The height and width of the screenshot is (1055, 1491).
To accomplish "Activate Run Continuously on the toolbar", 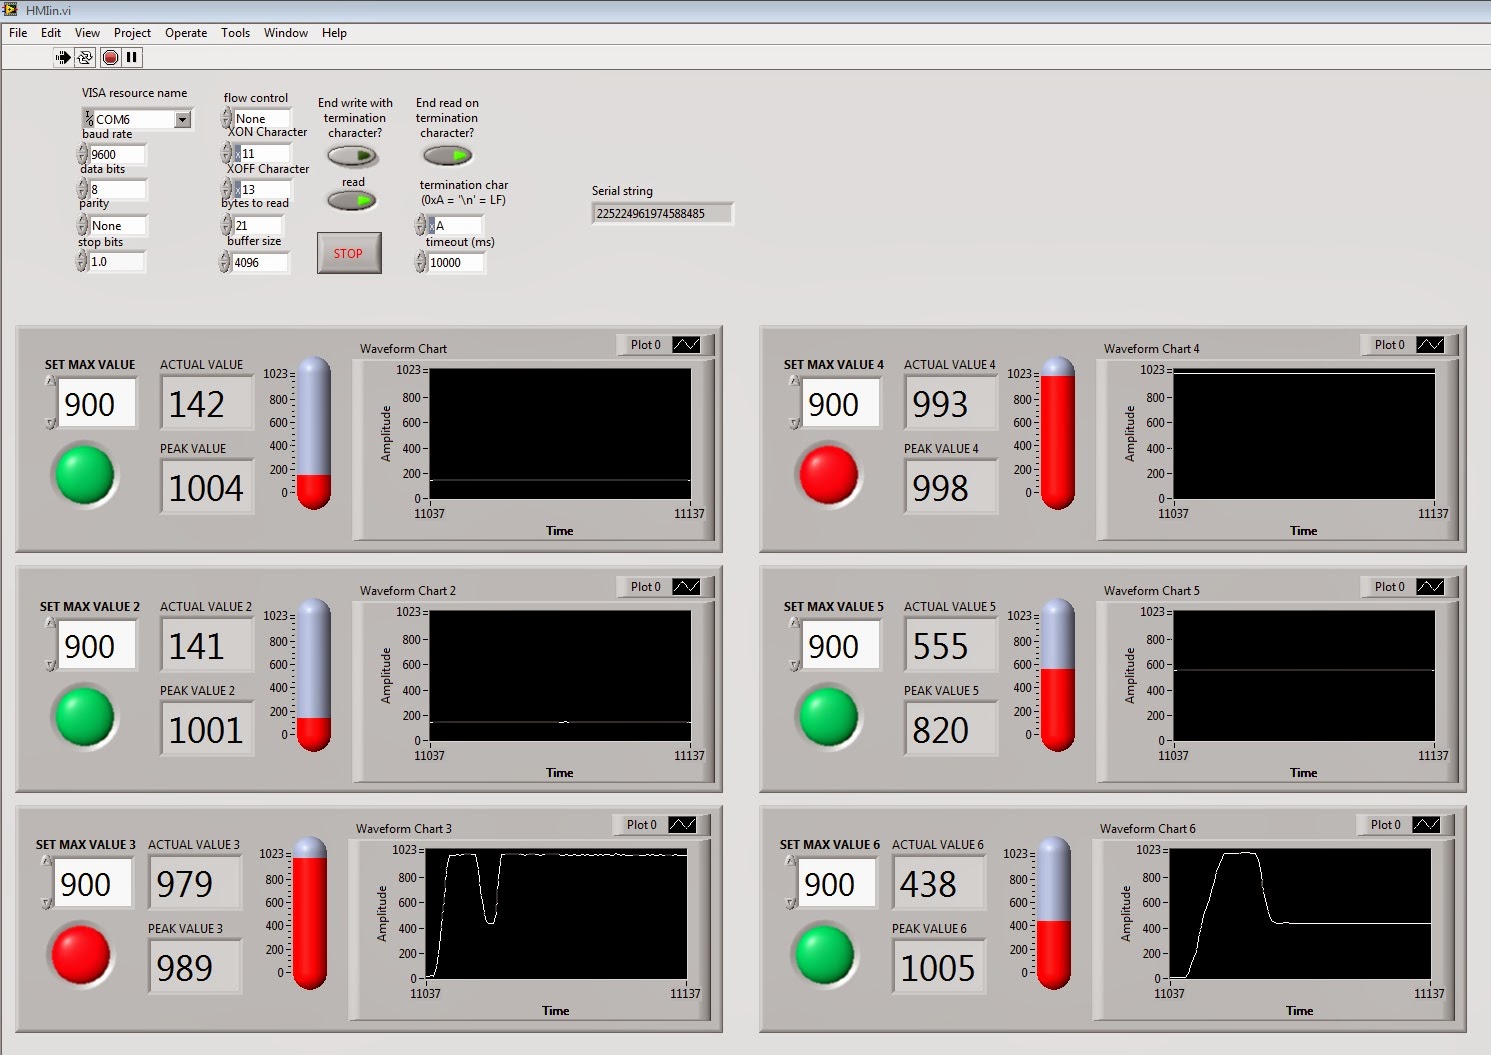I will (84, 57).
